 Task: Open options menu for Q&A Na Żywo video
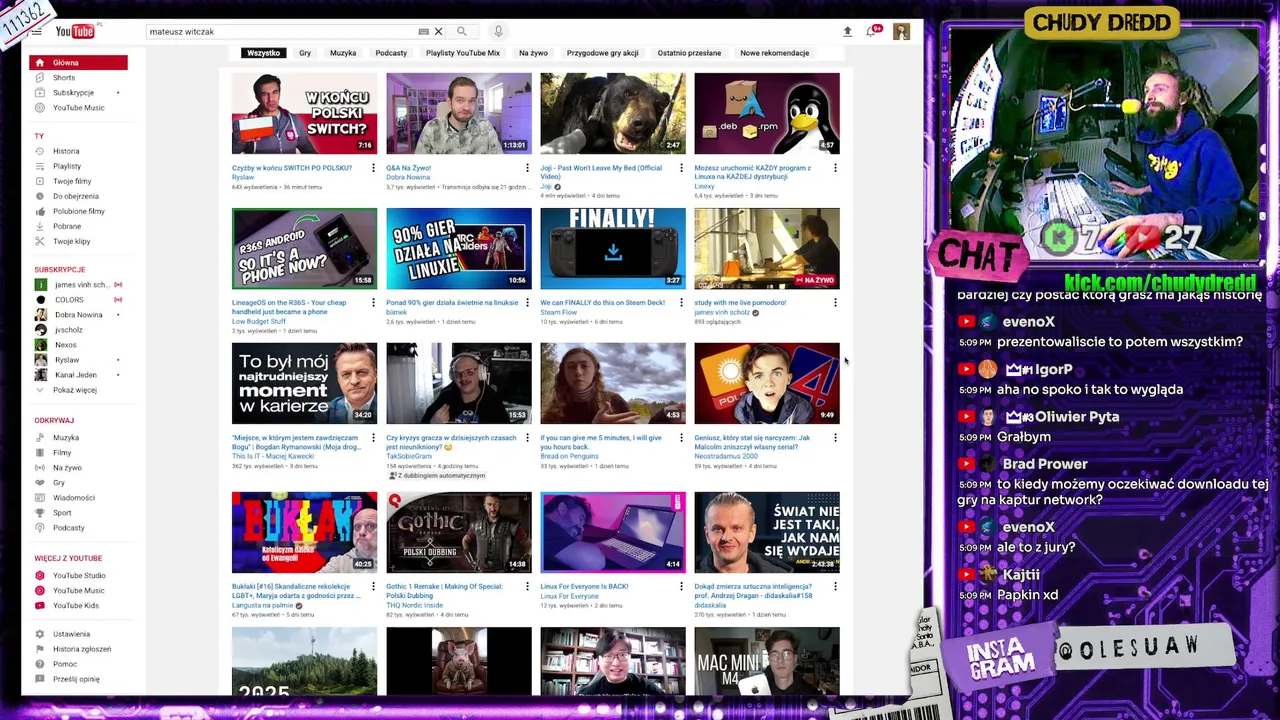tap(527, 168)
